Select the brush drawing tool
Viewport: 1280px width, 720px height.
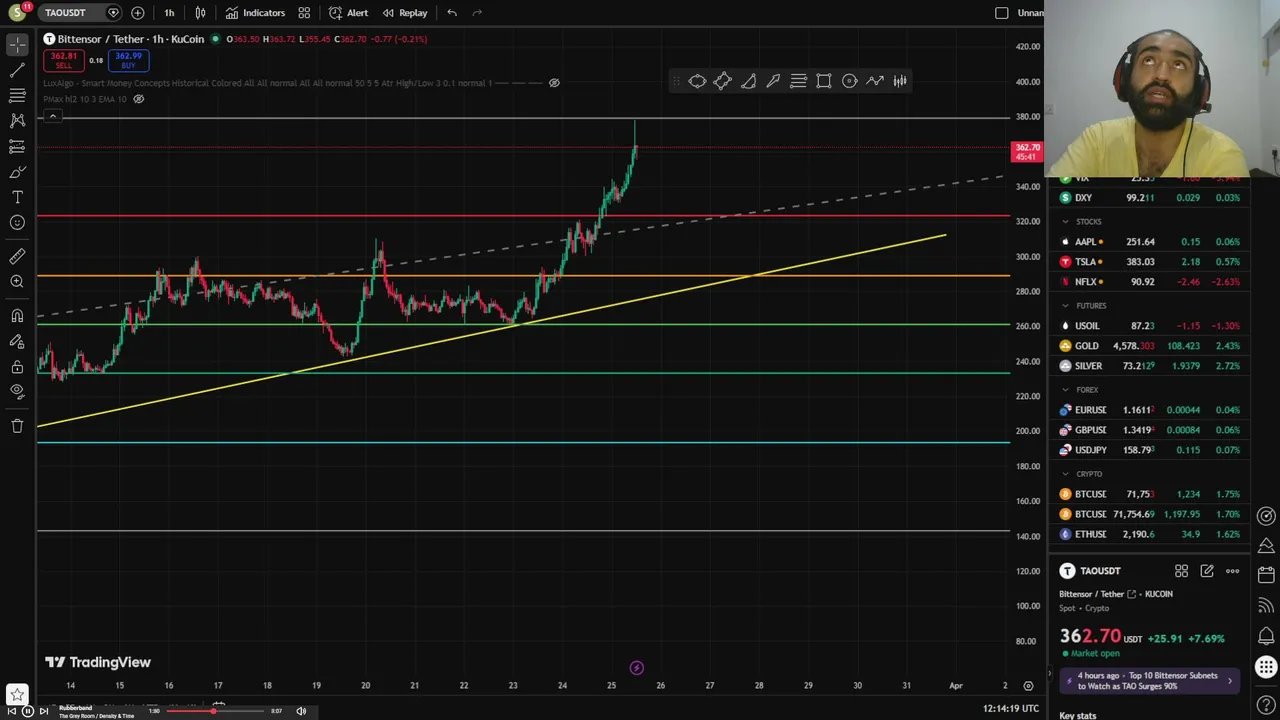coord(17,172)
